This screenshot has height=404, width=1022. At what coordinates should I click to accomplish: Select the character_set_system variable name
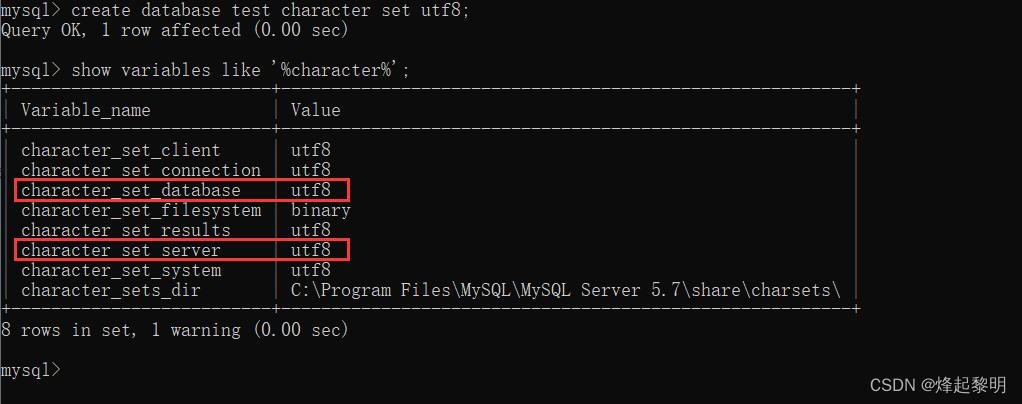pyautogui.click(x=121, y=270)
